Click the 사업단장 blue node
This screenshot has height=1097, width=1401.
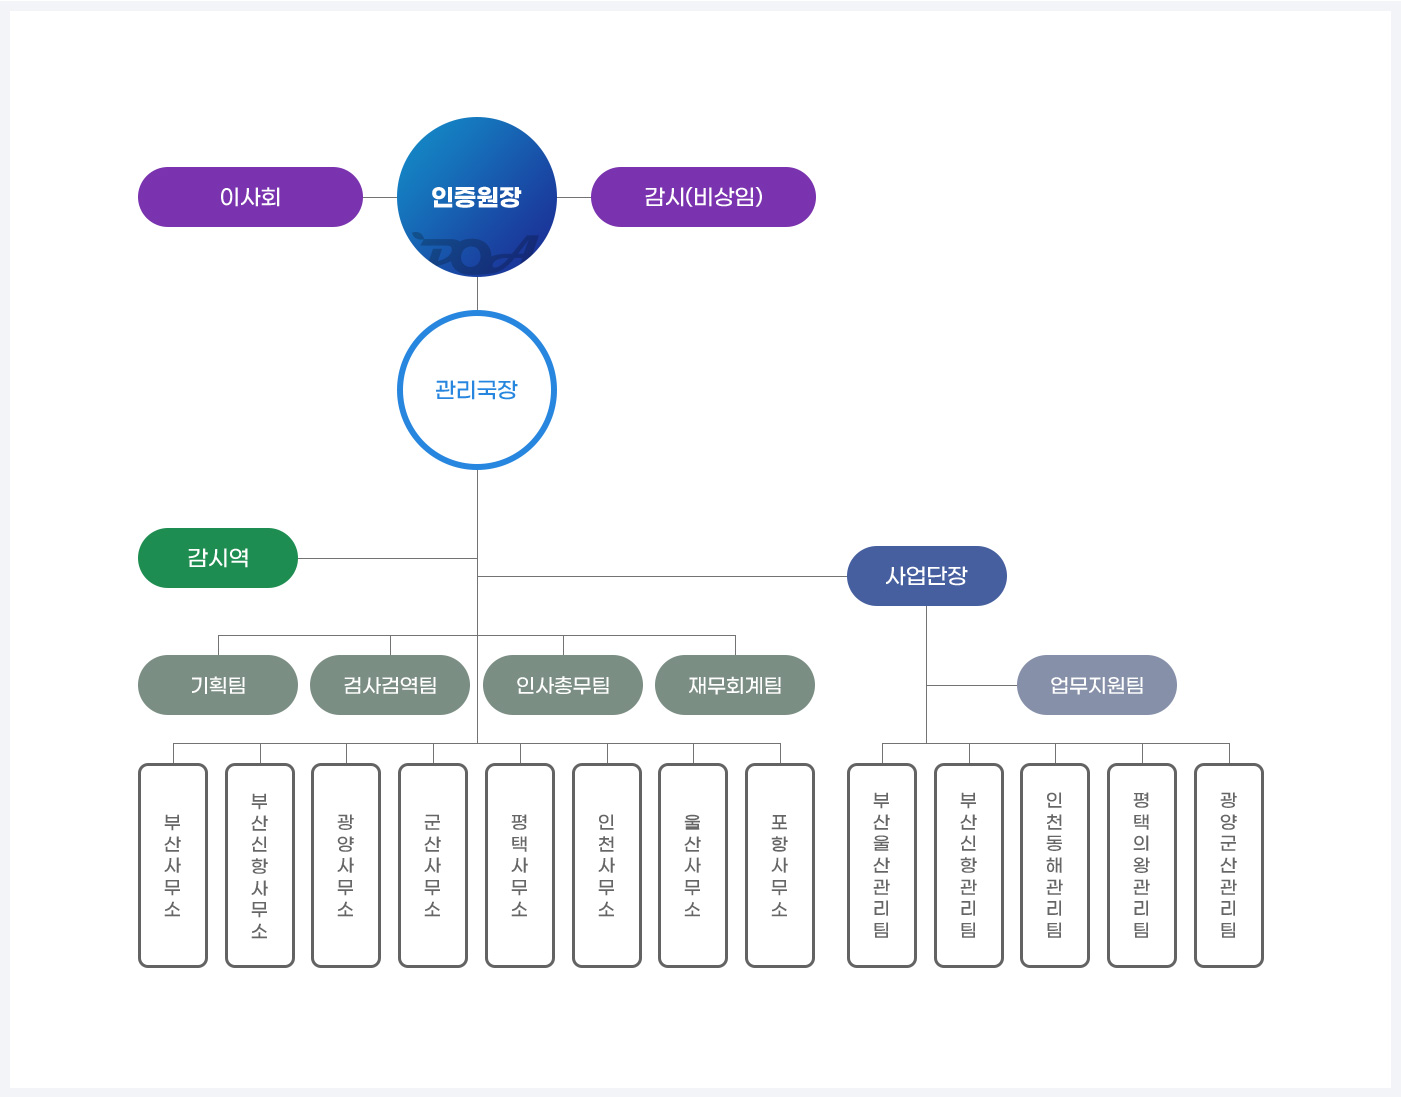926,576
